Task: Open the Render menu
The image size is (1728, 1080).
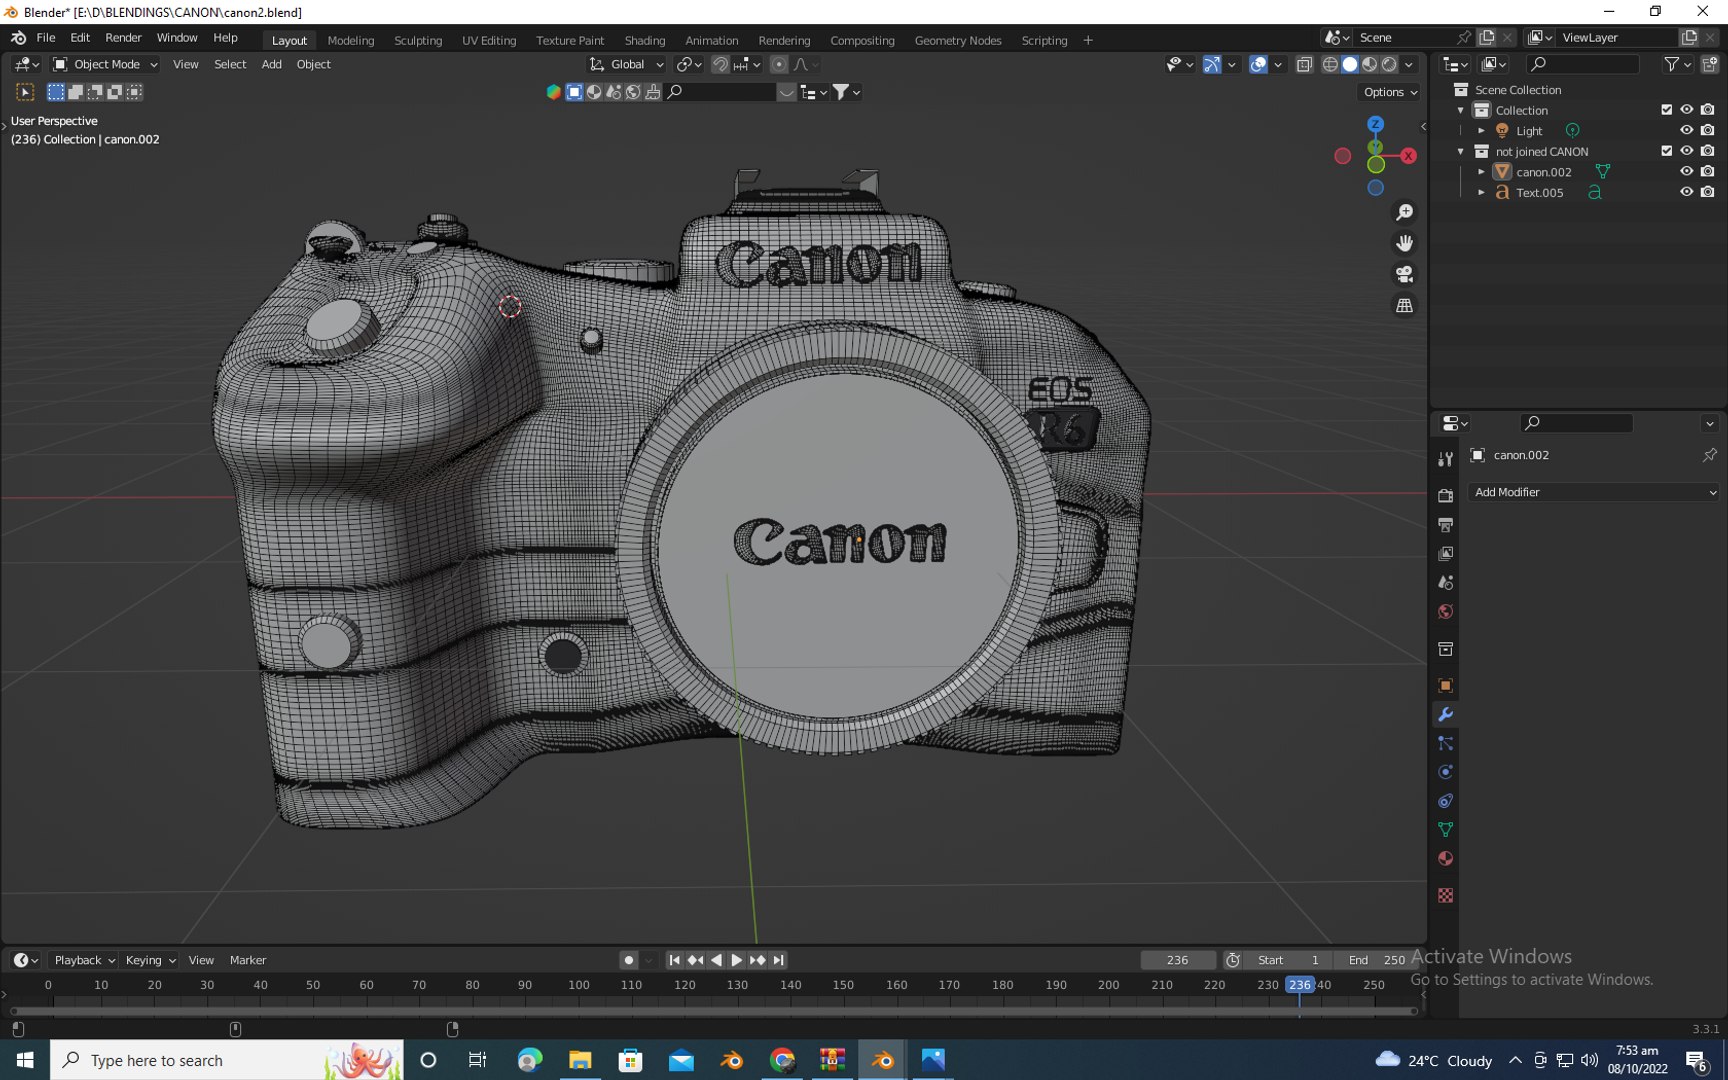Action: pos(123,38)
